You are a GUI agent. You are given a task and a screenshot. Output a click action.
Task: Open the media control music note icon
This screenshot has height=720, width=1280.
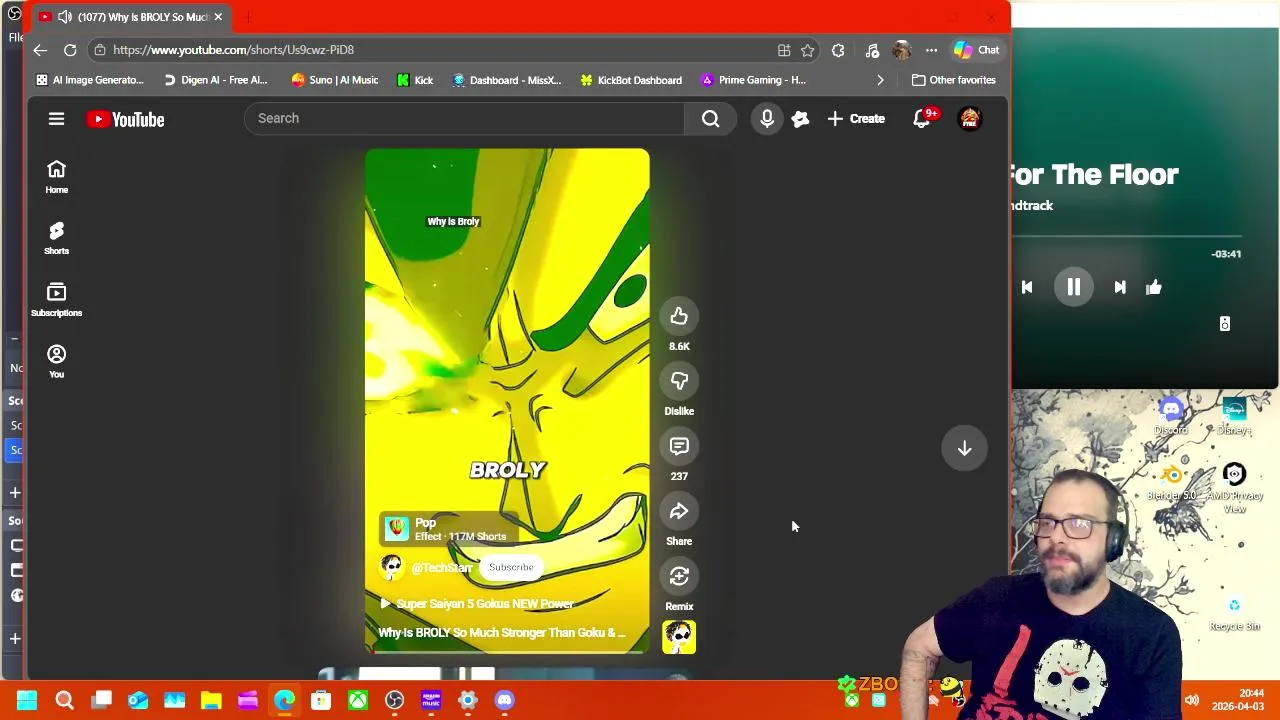872,50
